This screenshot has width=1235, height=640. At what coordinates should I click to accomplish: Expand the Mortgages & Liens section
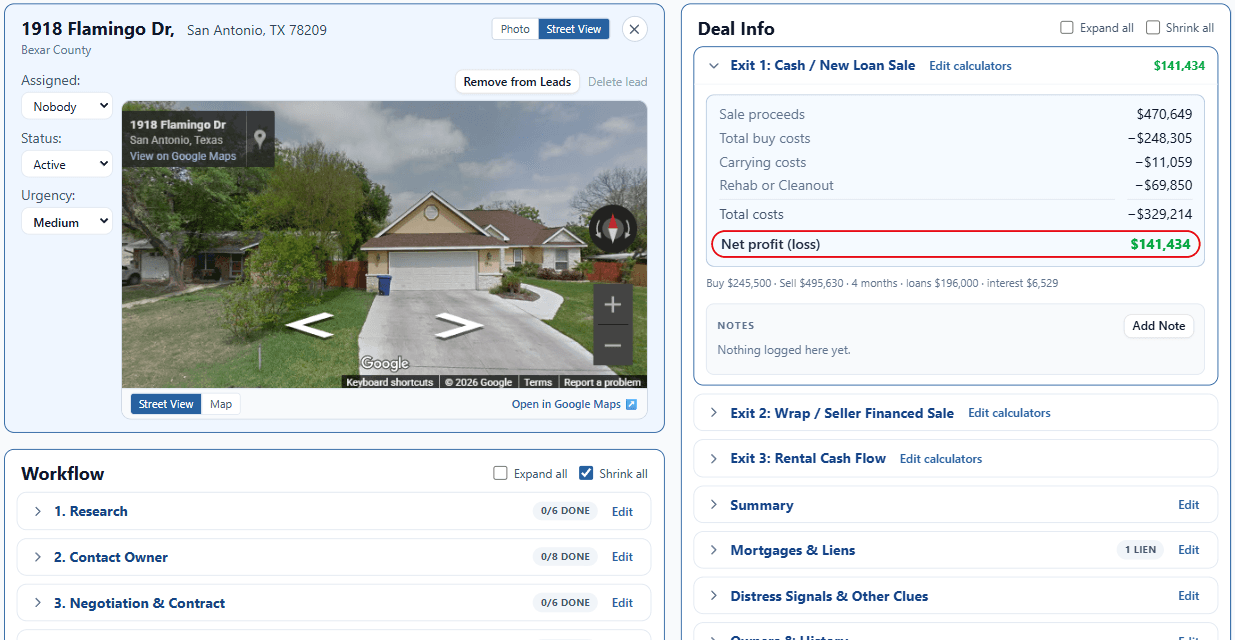tap(714, 550)
